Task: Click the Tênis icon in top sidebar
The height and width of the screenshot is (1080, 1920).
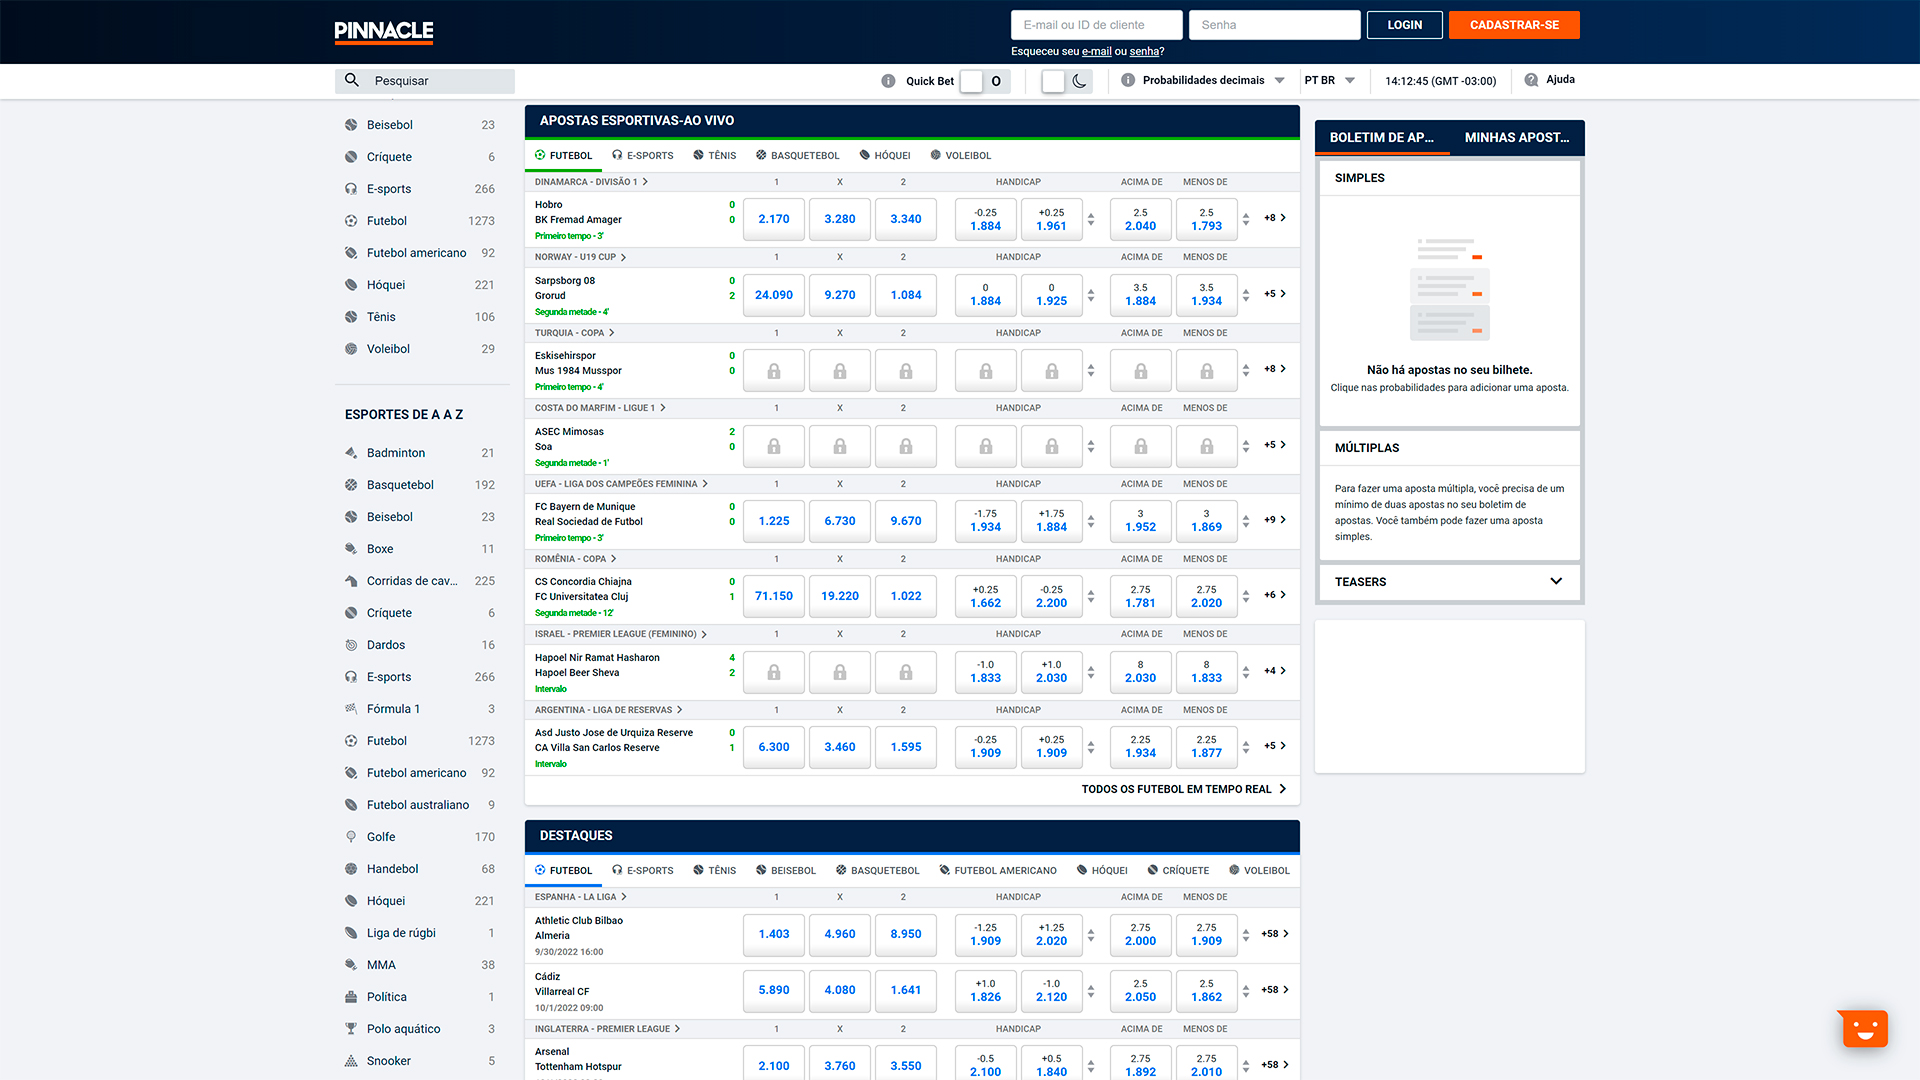Action: point(351,317)
